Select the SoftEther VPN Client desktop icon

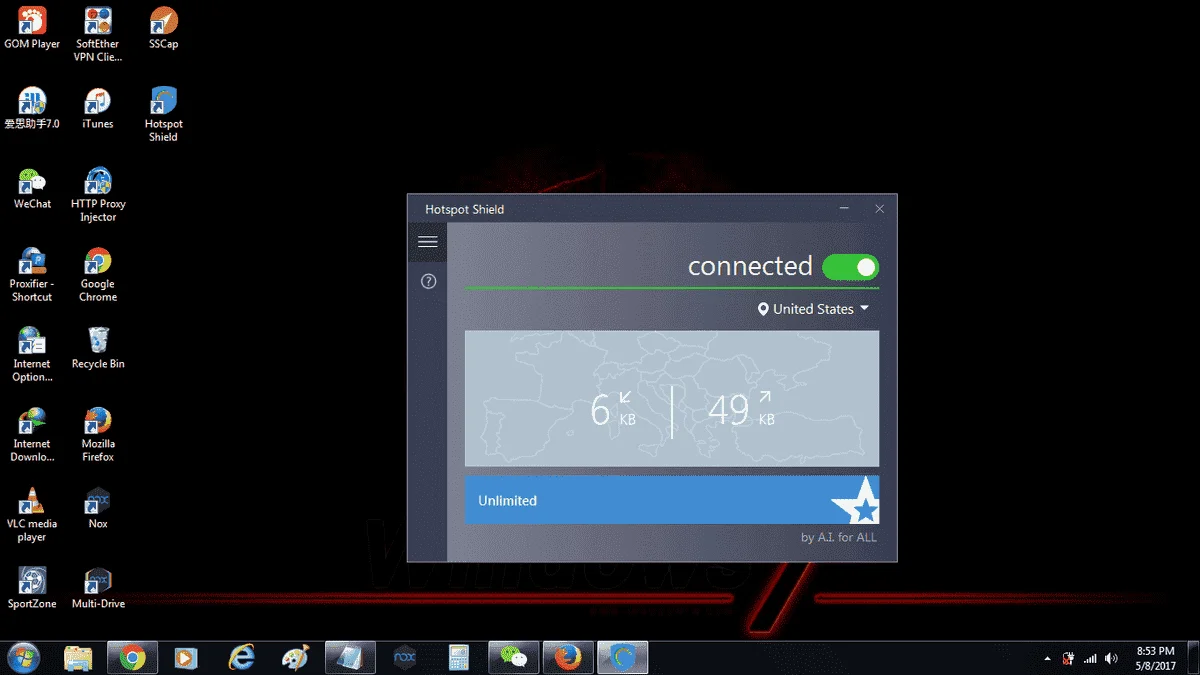98,34
